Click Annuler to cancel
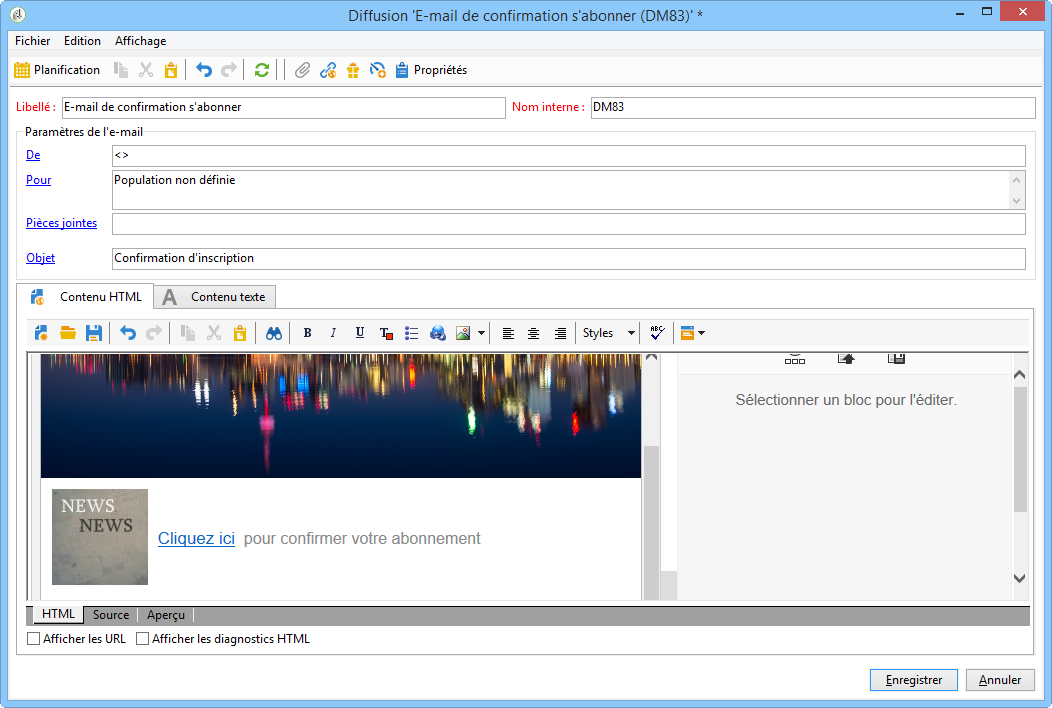 click(x=1000, y=680)
